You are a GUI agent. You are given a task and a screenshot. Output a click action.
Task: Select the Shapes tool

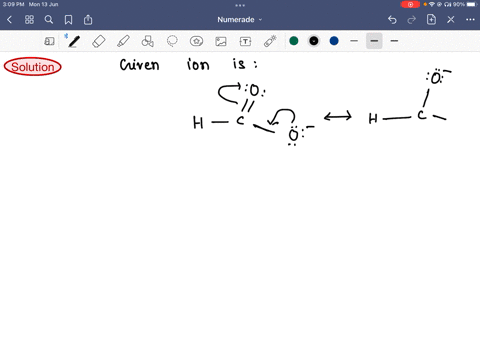point(147,41)
